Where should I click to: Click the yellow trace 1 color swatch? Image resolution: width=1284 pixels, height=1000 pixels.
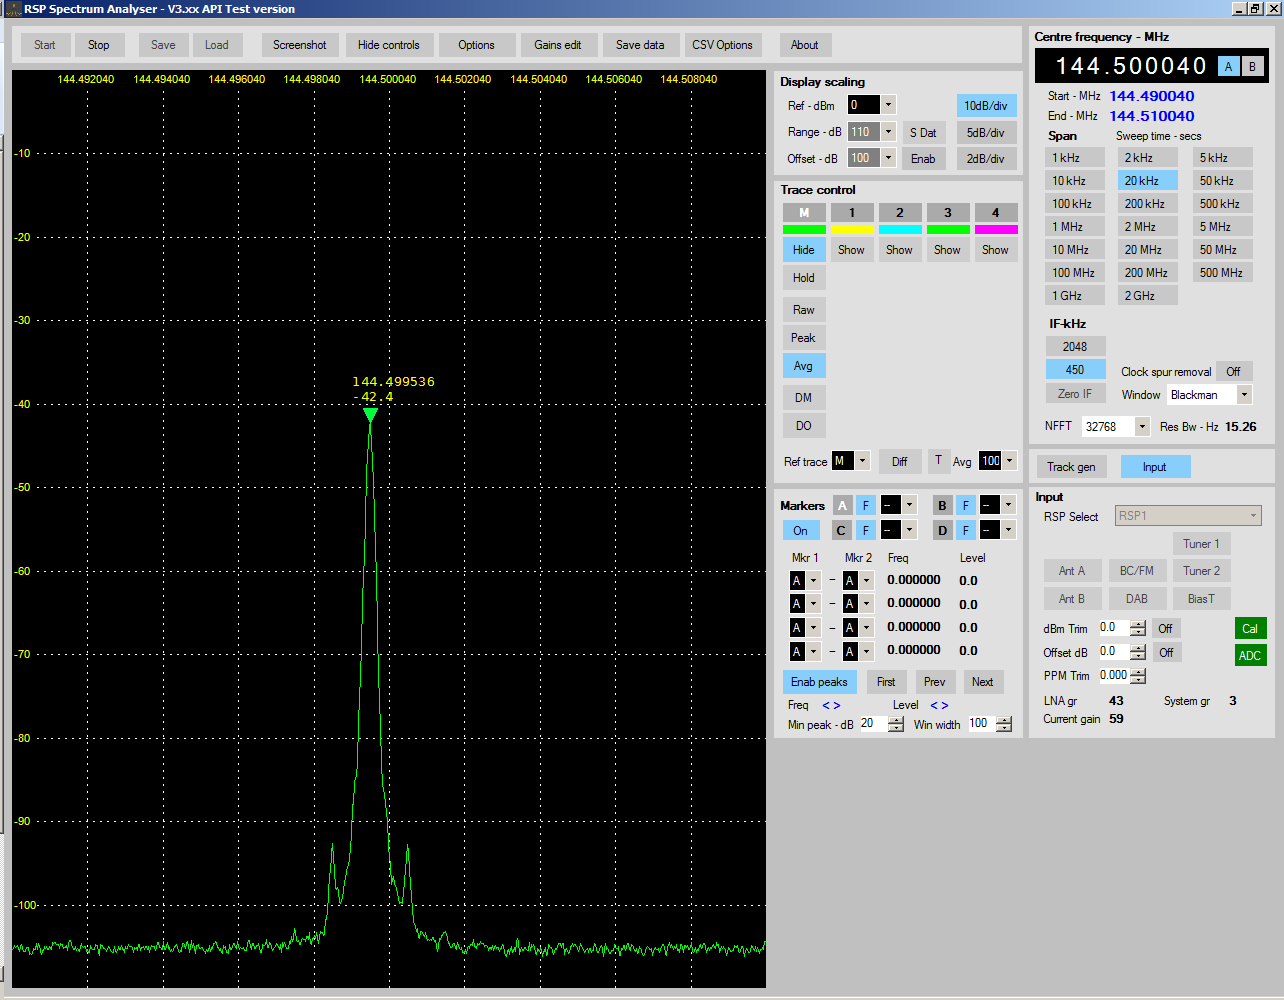(x=852, y=230)
